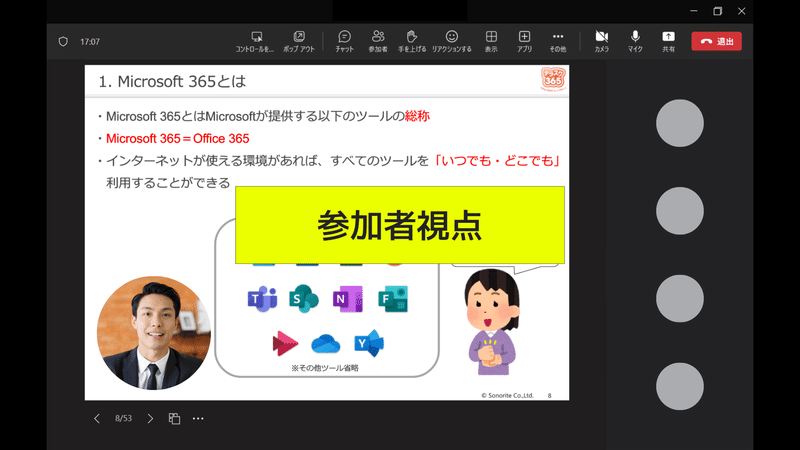Select the third participant avatar

coord(680,298)
